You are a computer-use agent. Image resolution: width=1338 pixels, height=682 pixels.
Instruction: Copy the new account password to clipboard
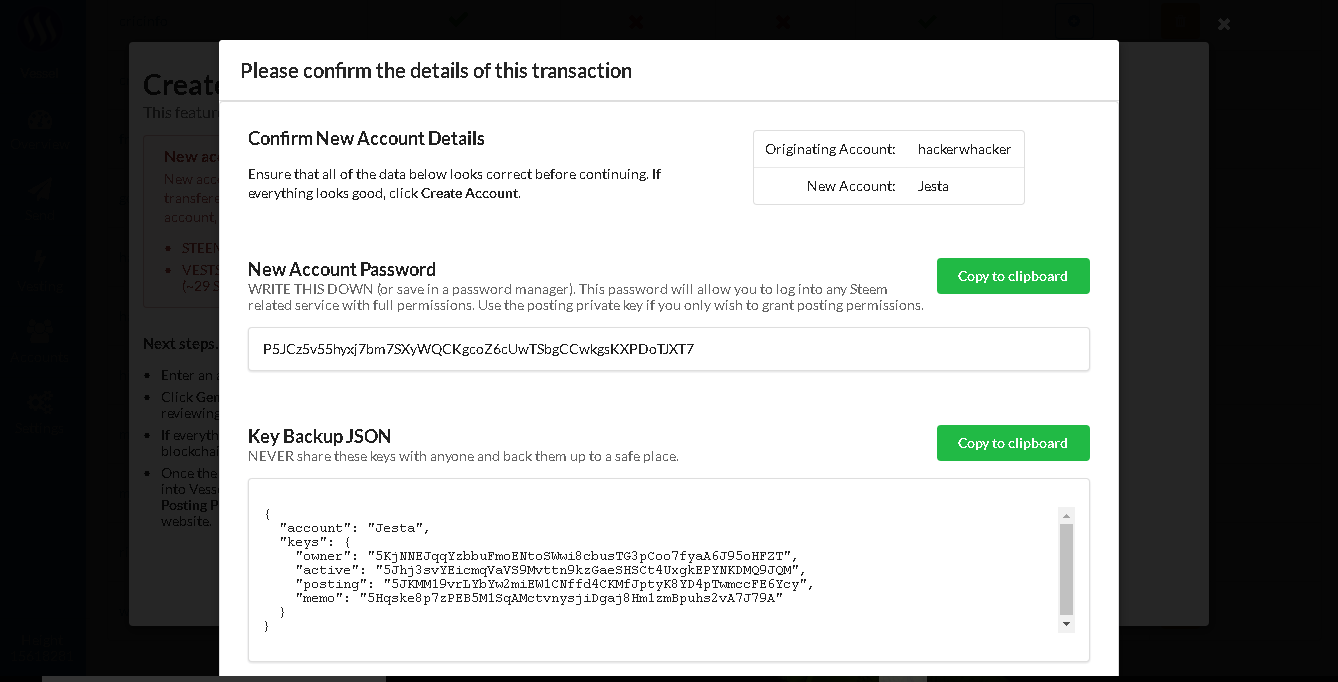pos(1013,276)
